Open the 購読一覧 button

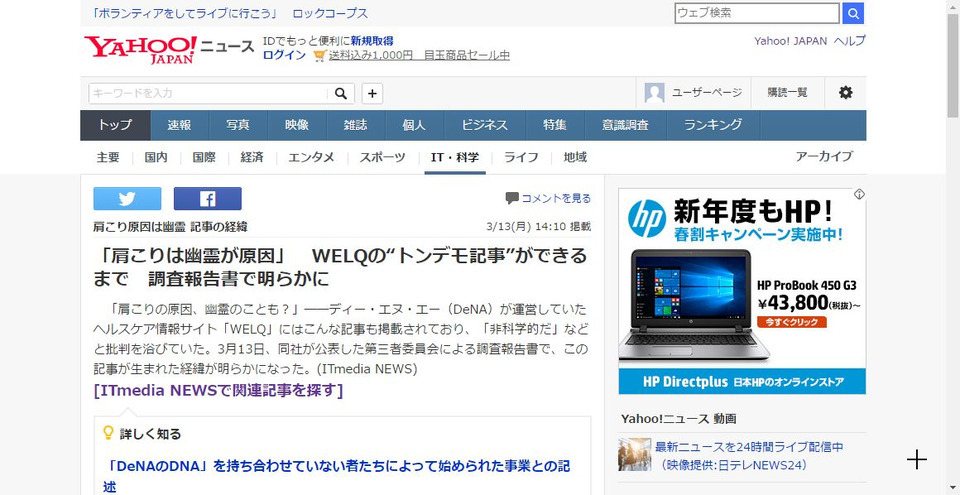787,93
